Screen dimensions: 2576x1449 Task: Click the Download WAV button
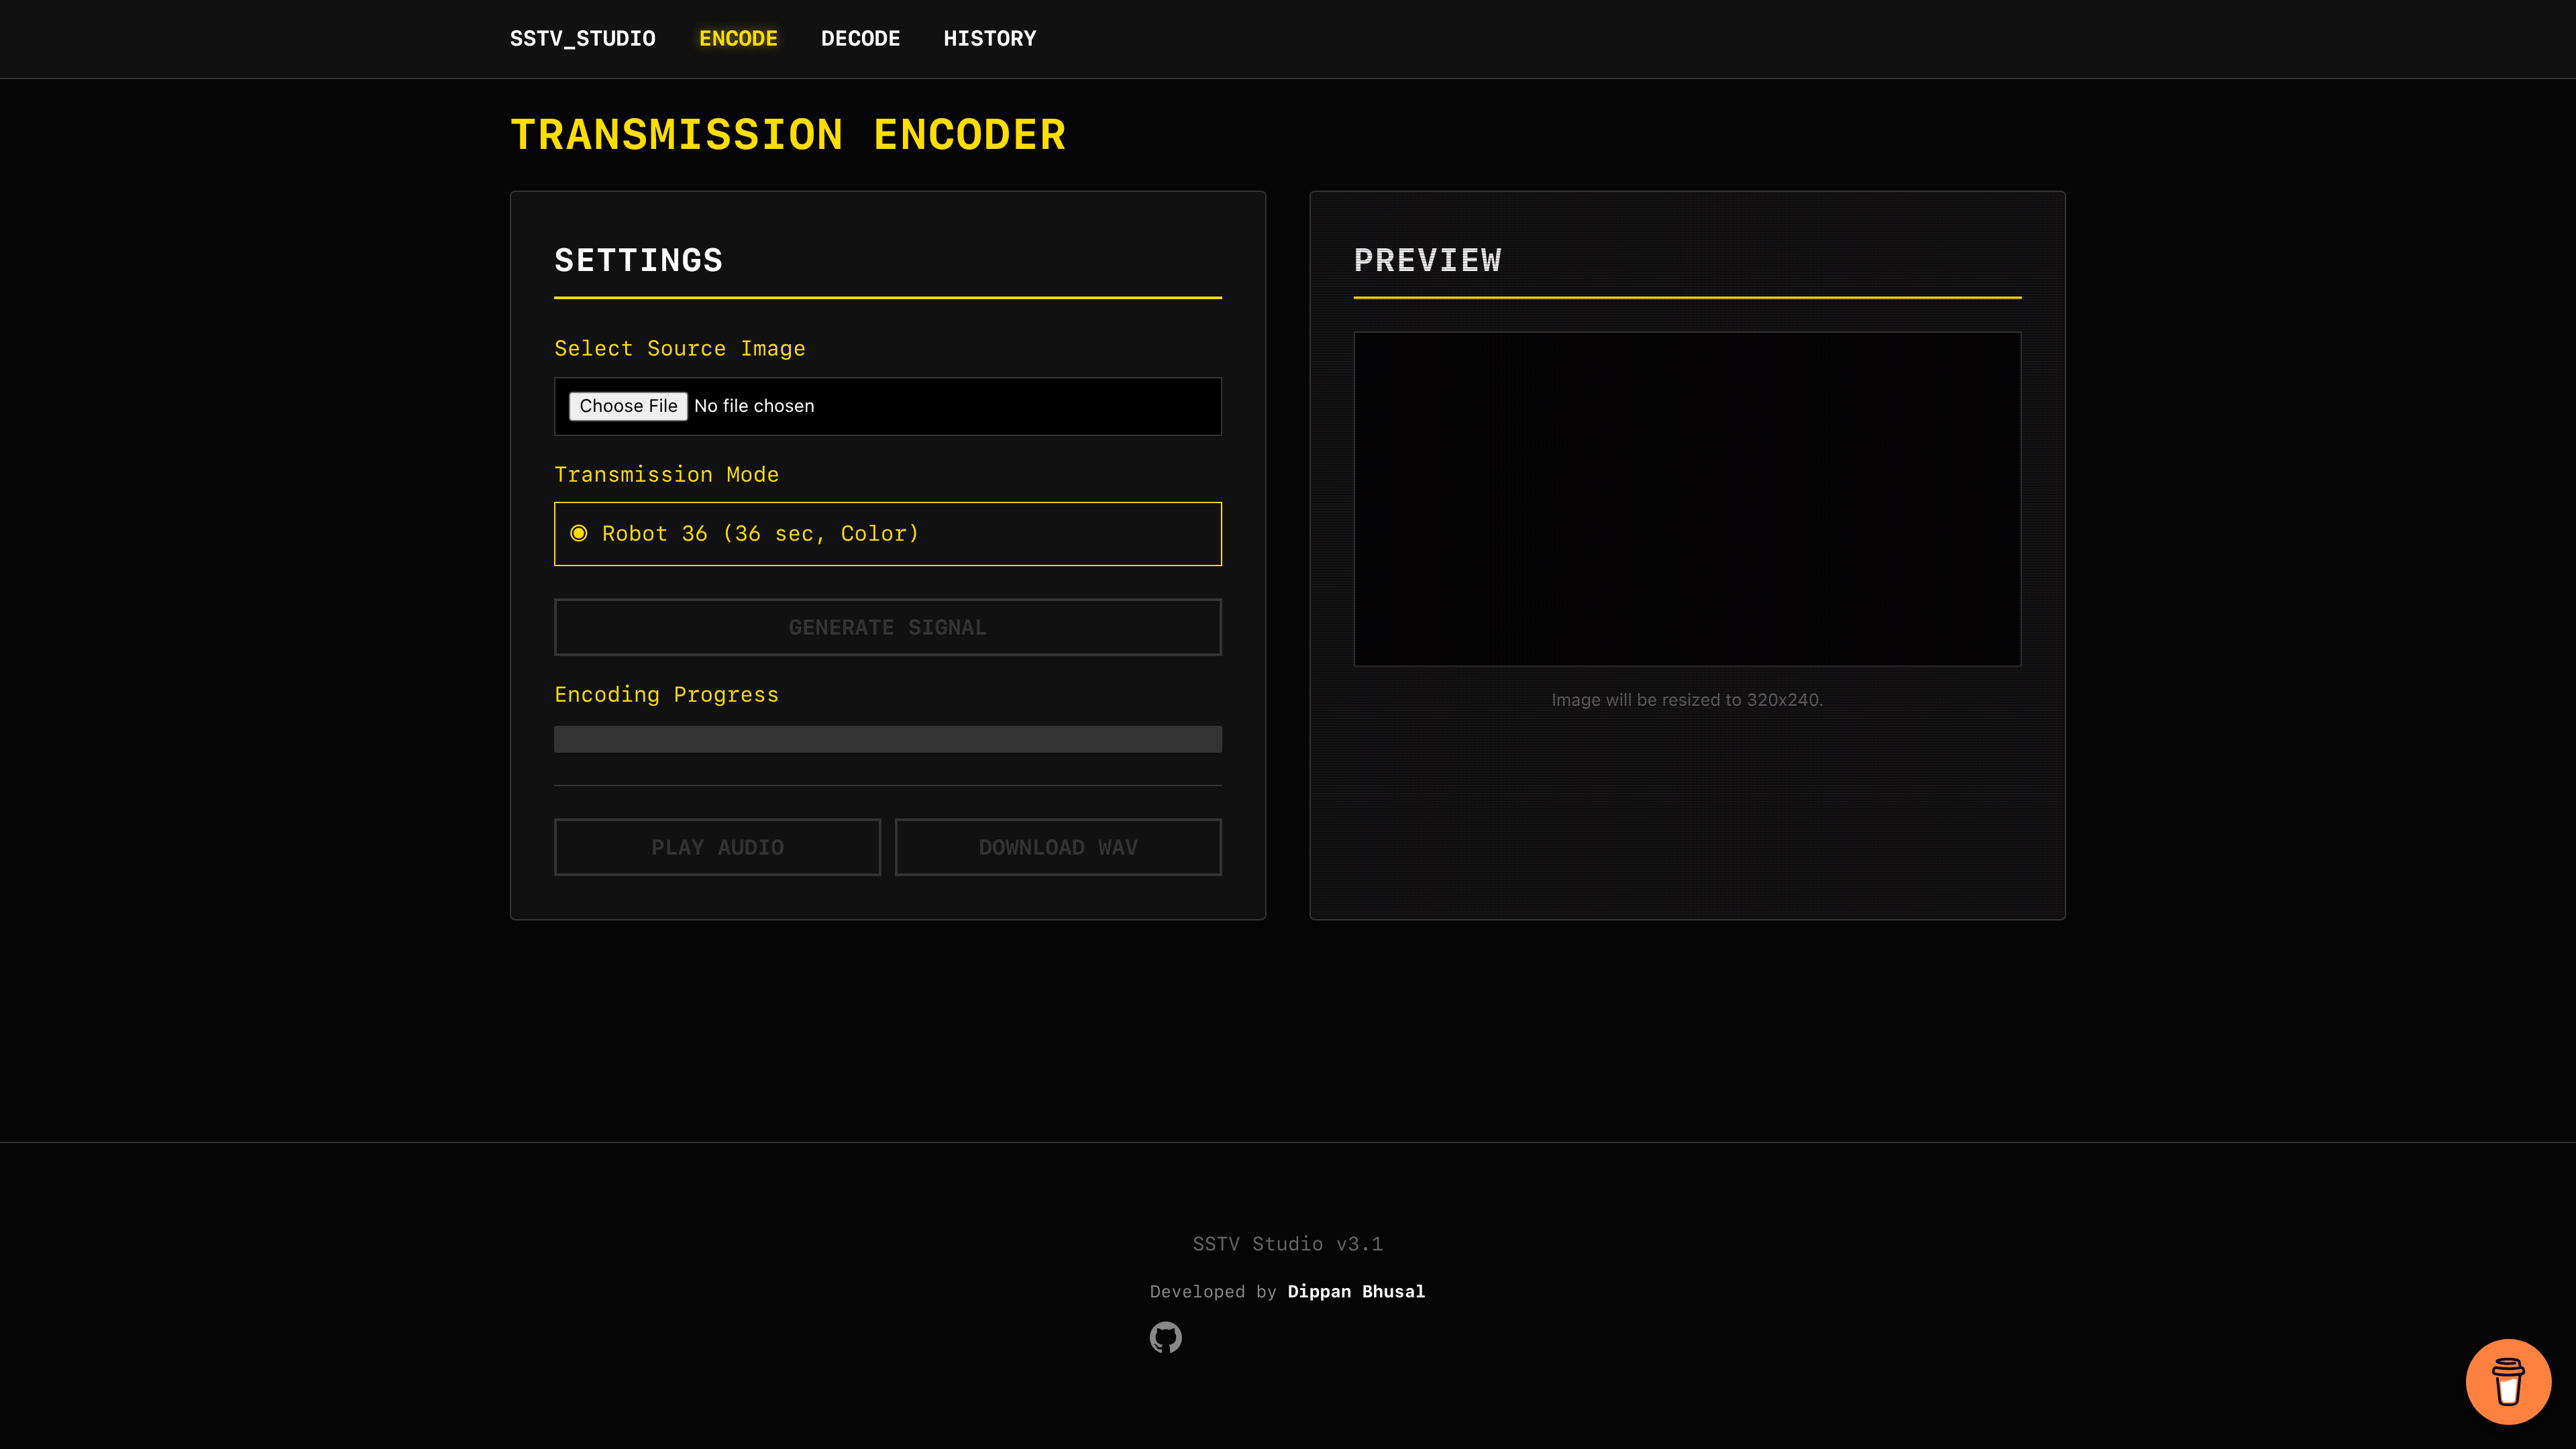(x=1057, y=847)
